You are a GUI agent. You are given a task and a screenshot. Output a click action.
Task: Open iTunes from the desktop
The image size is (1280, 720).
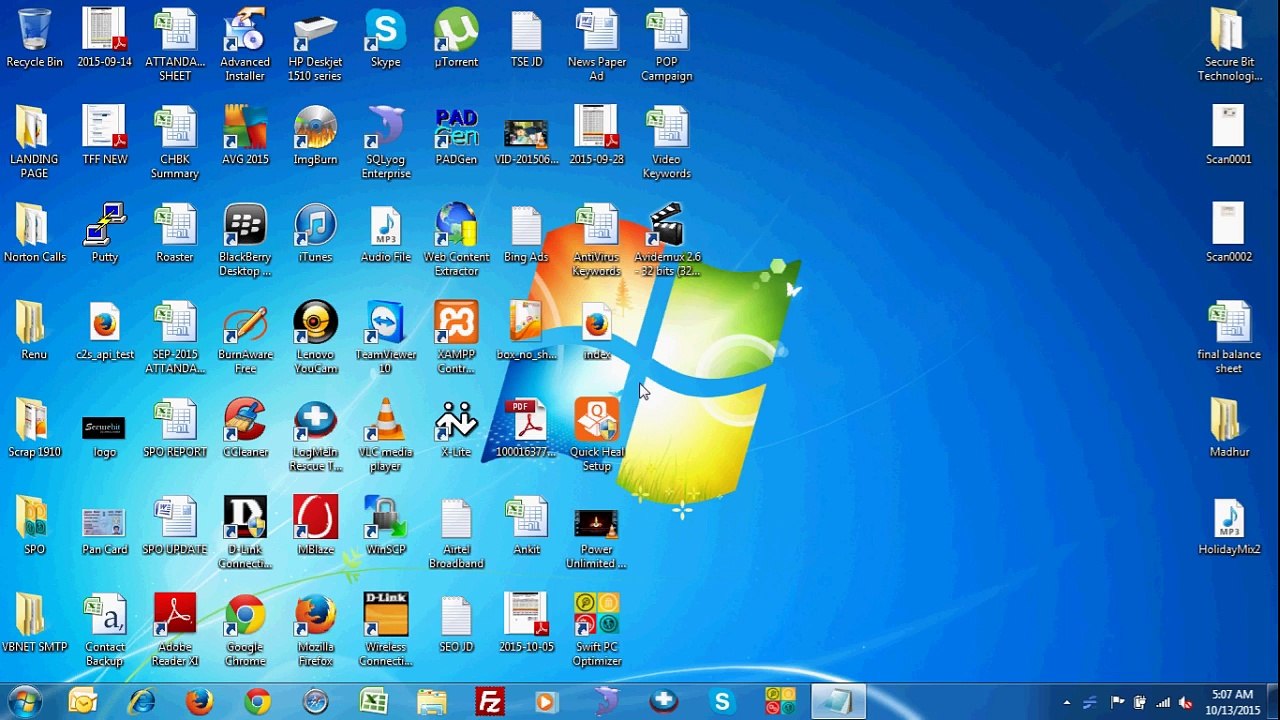click(x=315, y=233)
